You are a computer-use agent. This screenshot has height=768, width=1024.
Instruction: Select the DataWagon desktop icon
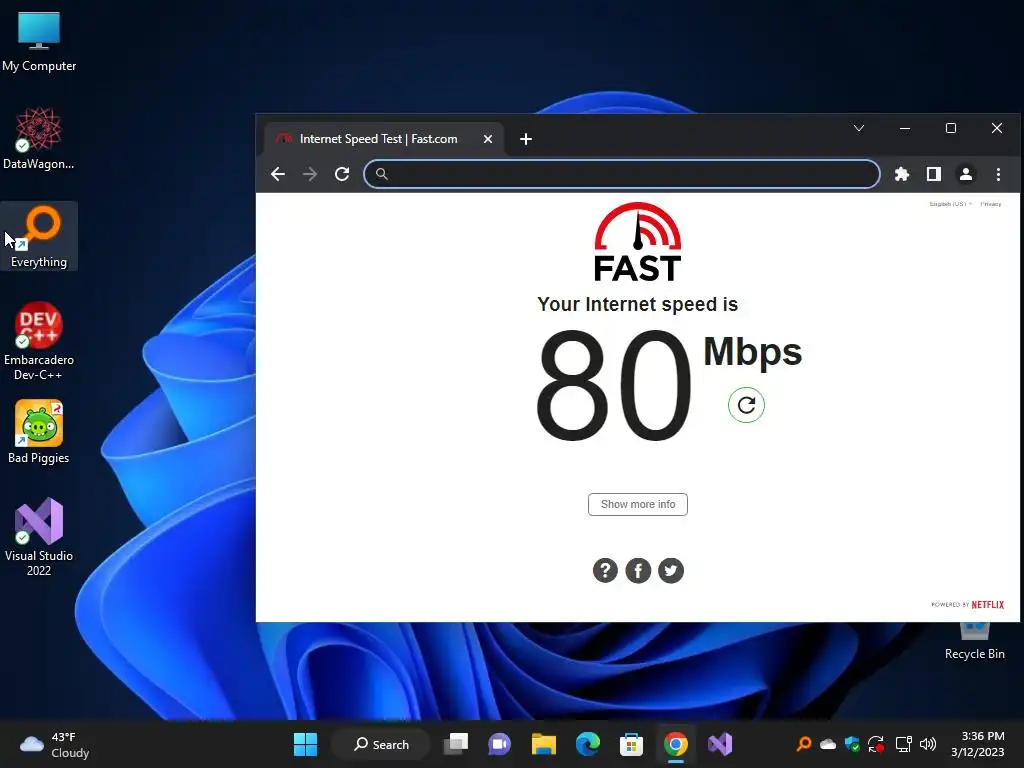coord(39,139)
